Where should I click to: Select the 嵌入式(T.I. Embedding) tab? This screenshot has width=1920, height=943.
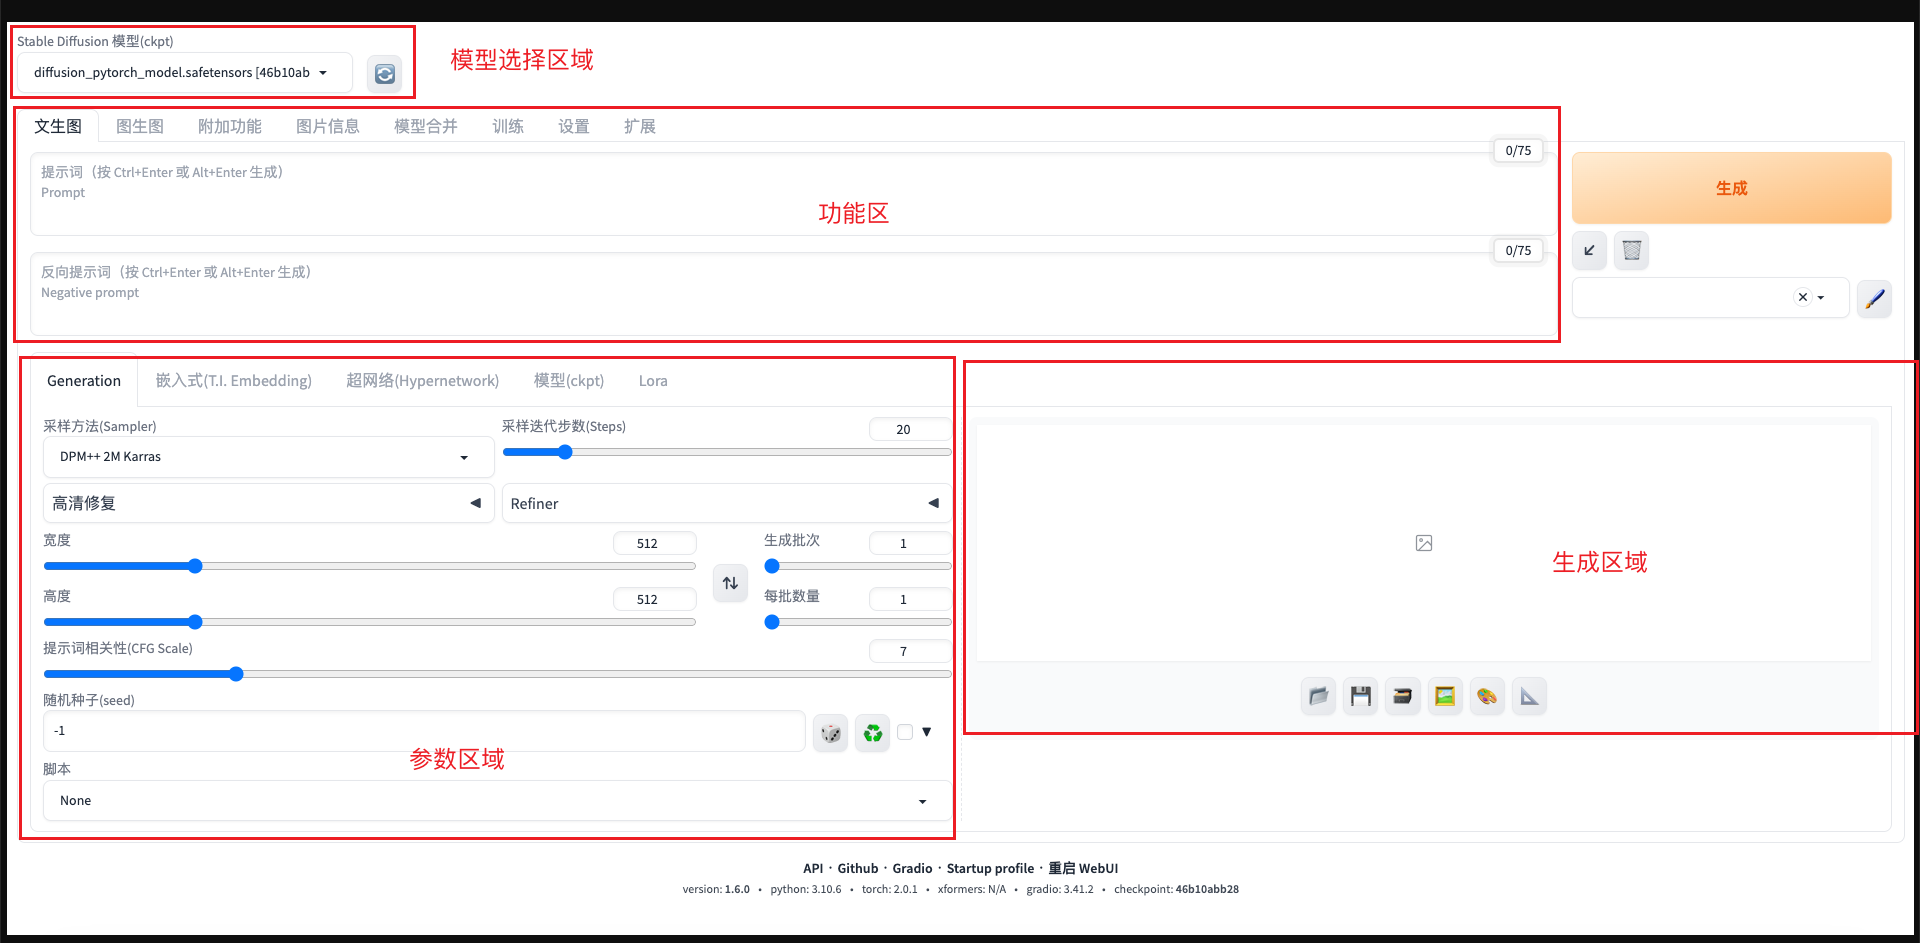[x=234, y=381]
